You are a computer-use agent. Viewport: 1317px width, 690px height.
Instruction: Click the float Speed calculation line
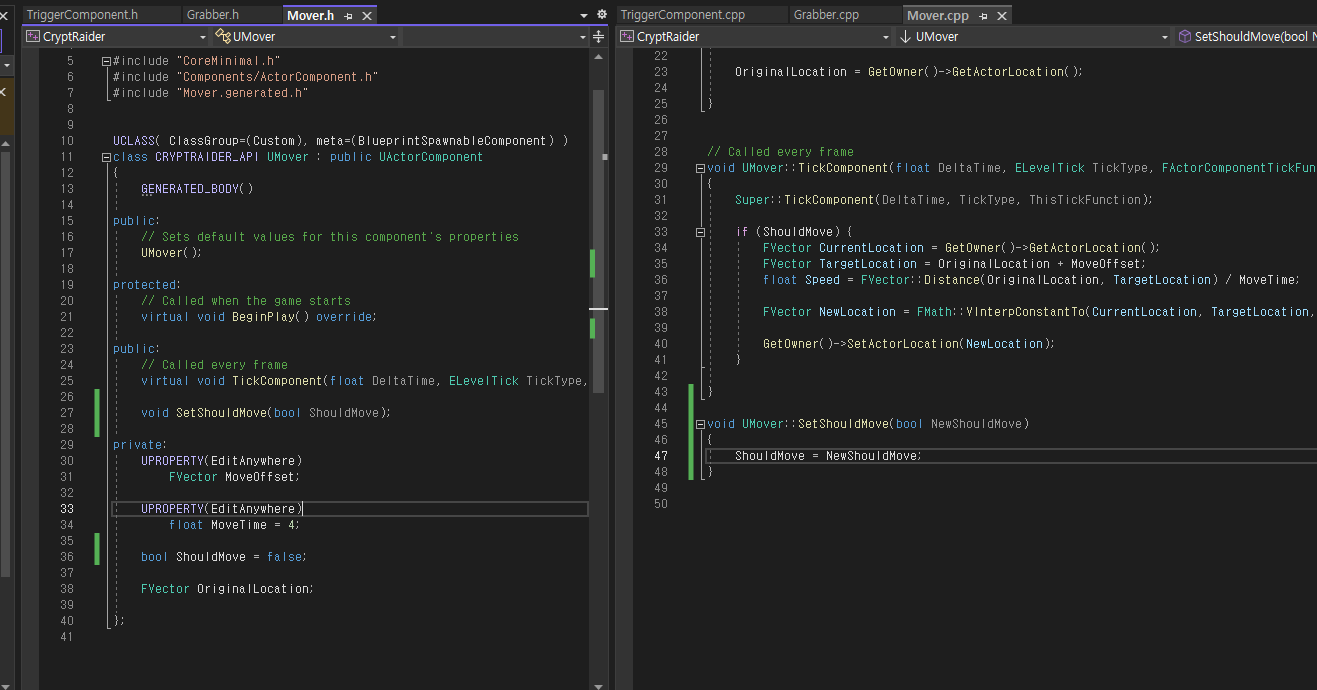click(x=1031, y=280)
